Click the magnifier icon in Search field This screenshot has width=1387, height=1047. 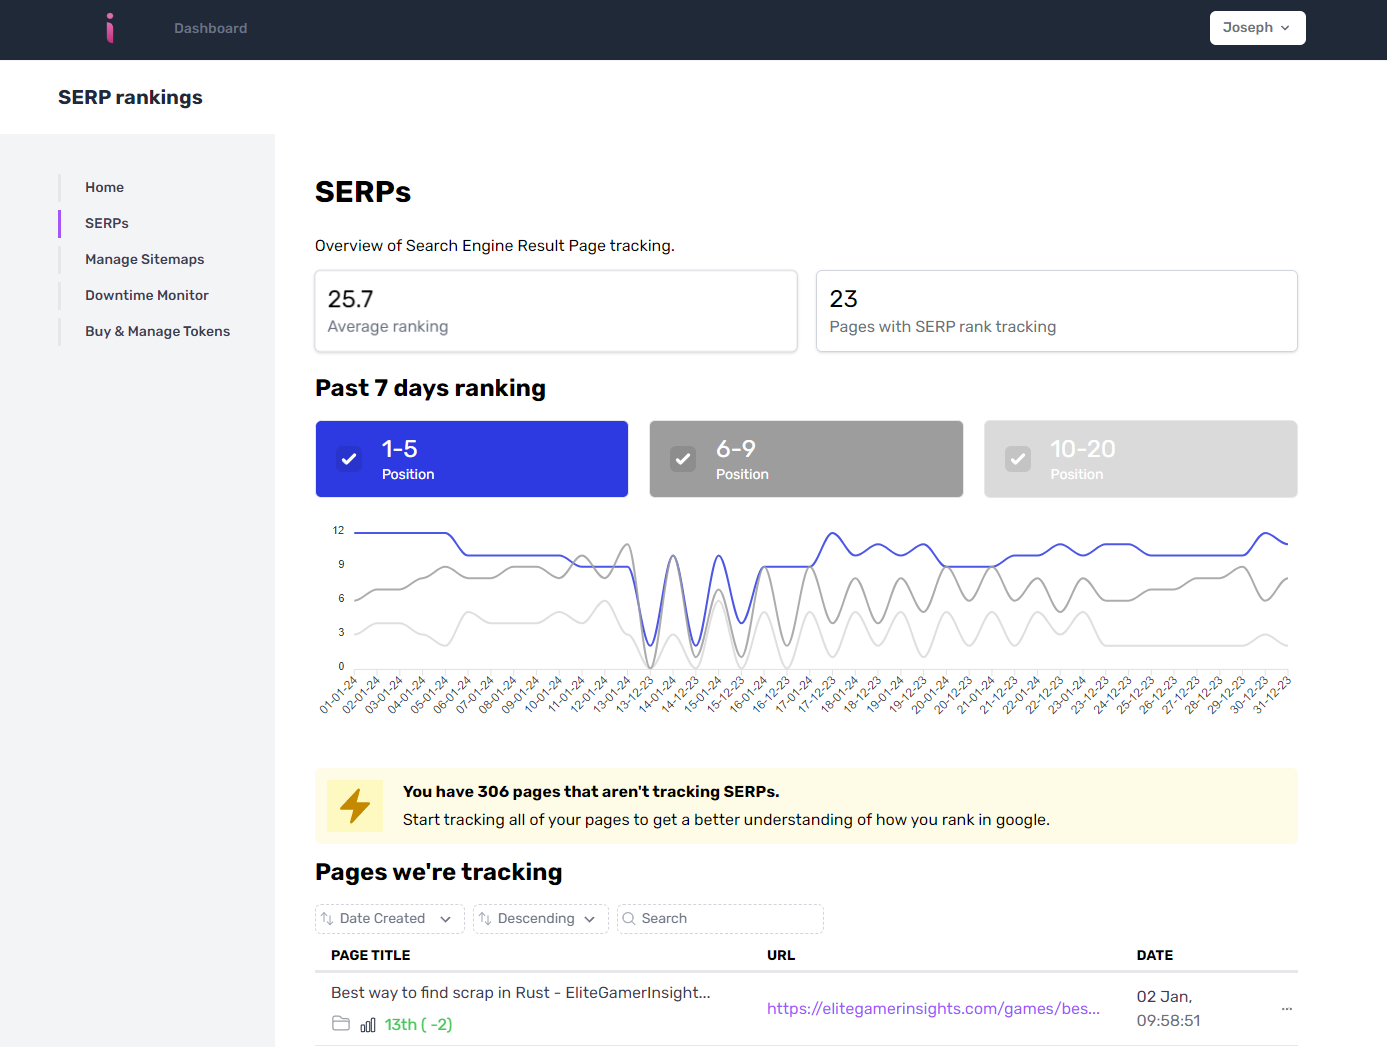629,919
